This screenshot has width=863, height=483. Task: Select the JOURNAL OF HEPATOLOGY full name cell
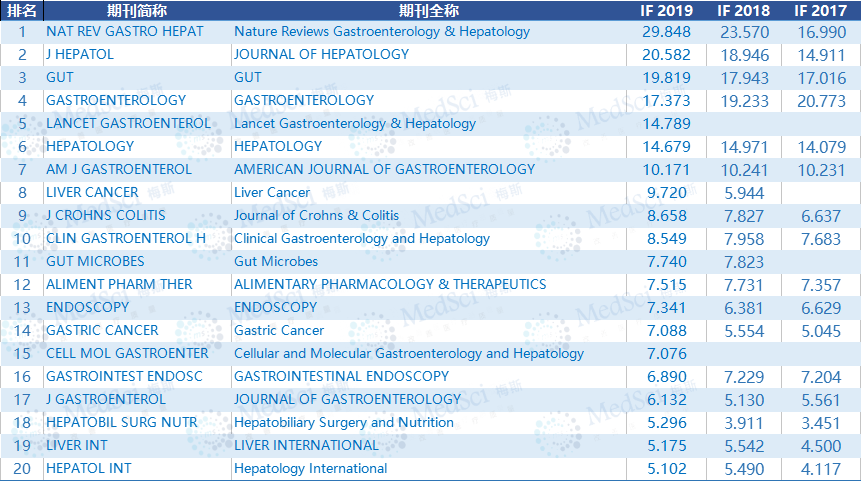[x=321, y=54]
